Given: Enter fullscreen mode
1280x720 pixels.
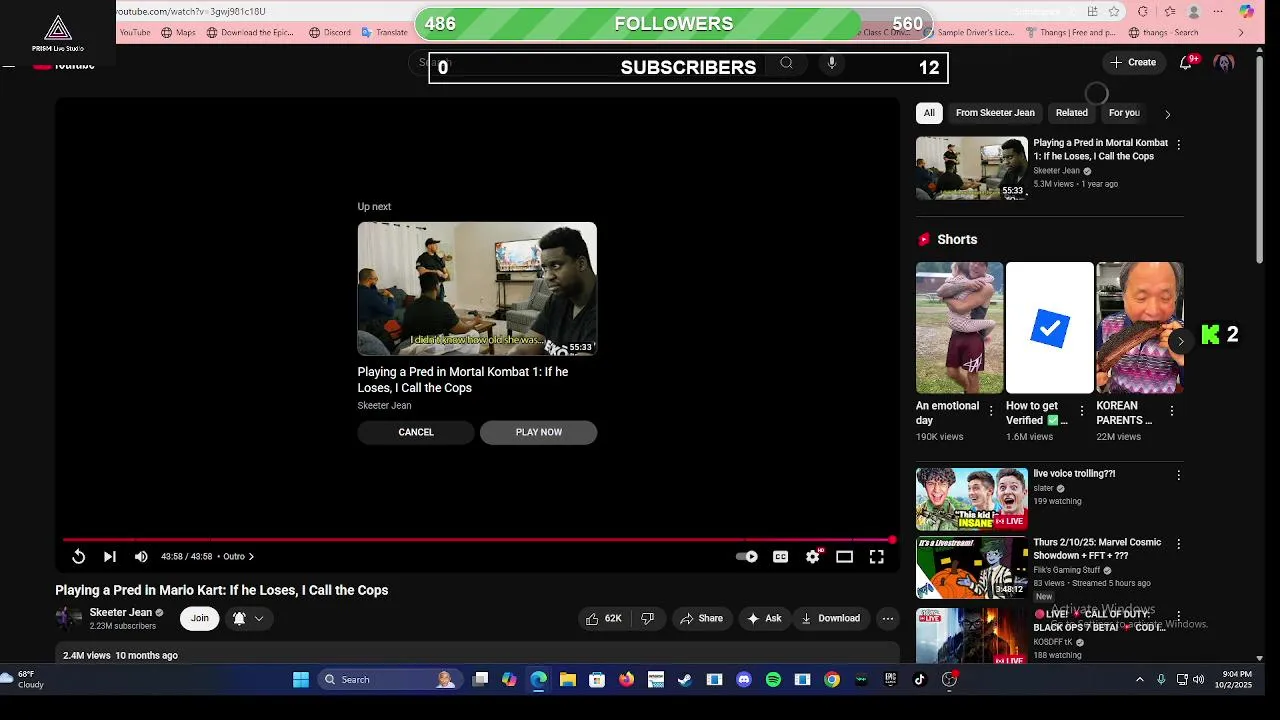Looking at the screenshot, I should pyautogui.click(x=877, y=557).
